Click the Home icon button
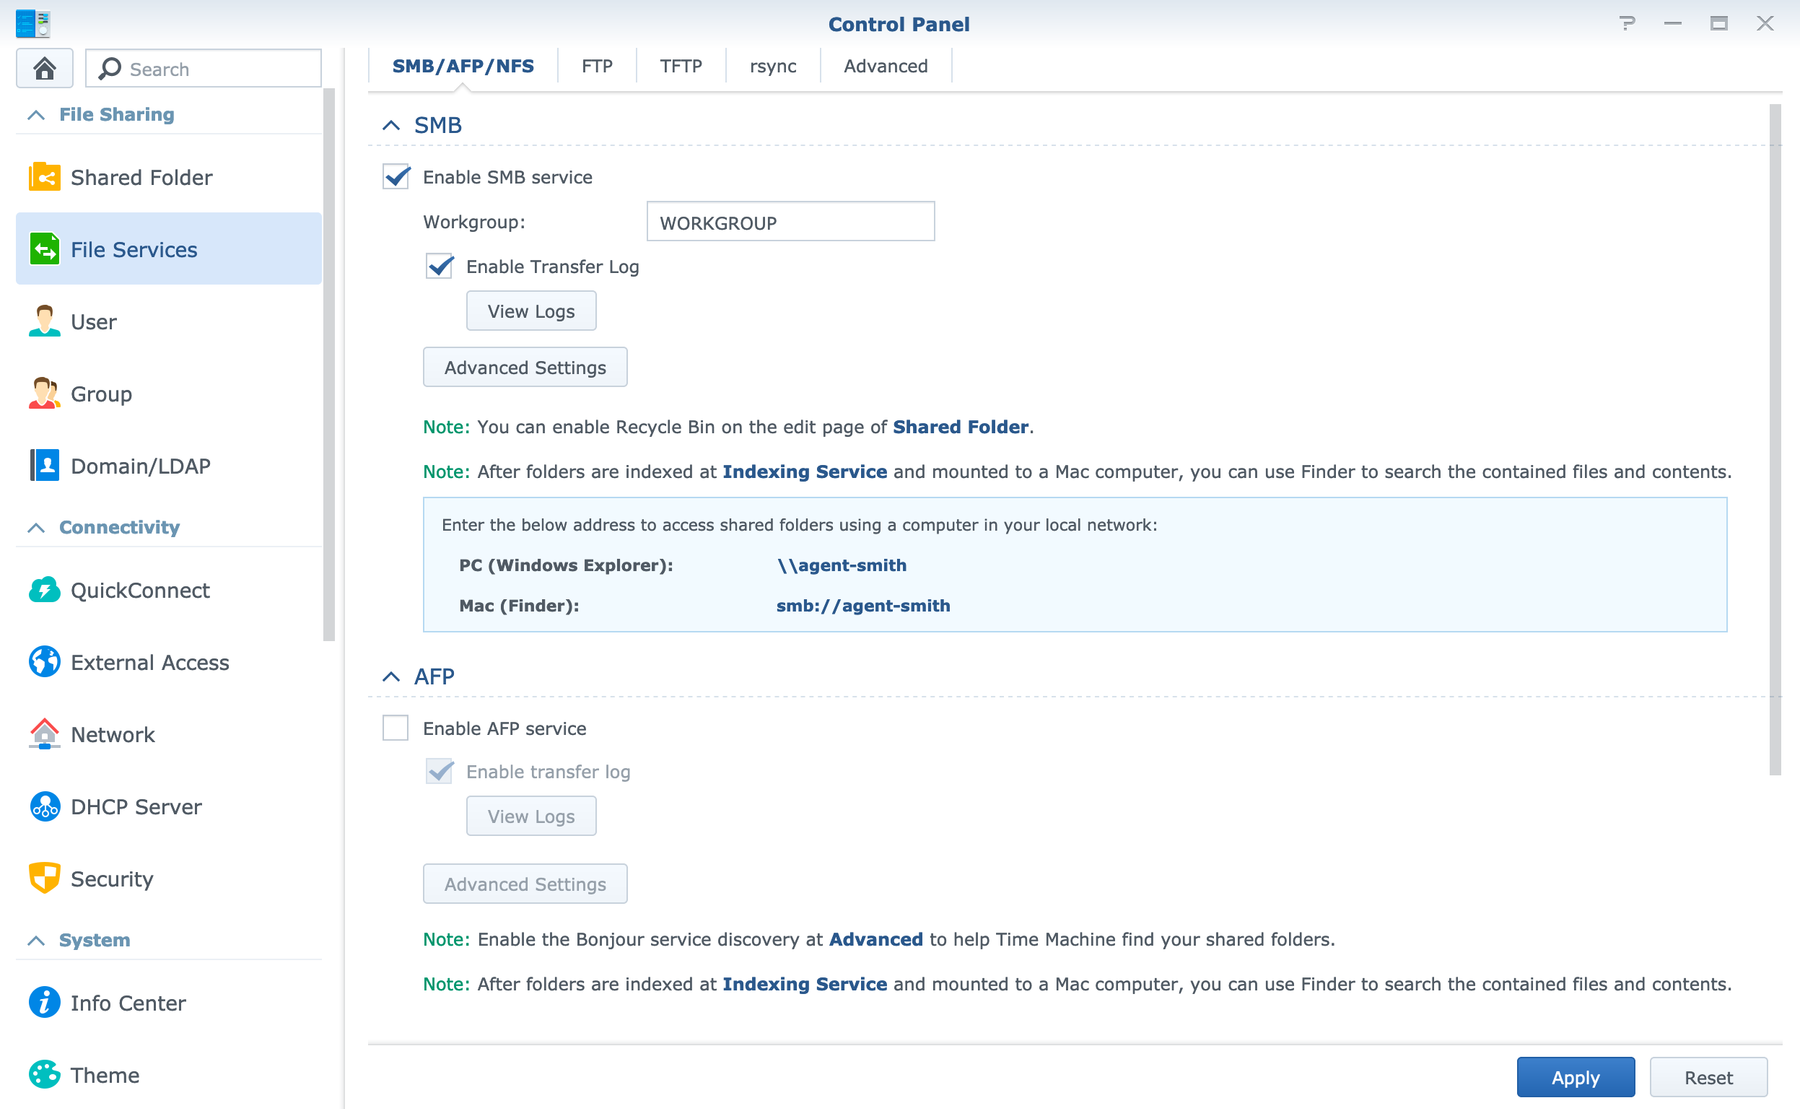Screen dimensions: 1800x1109 [44, 68]
